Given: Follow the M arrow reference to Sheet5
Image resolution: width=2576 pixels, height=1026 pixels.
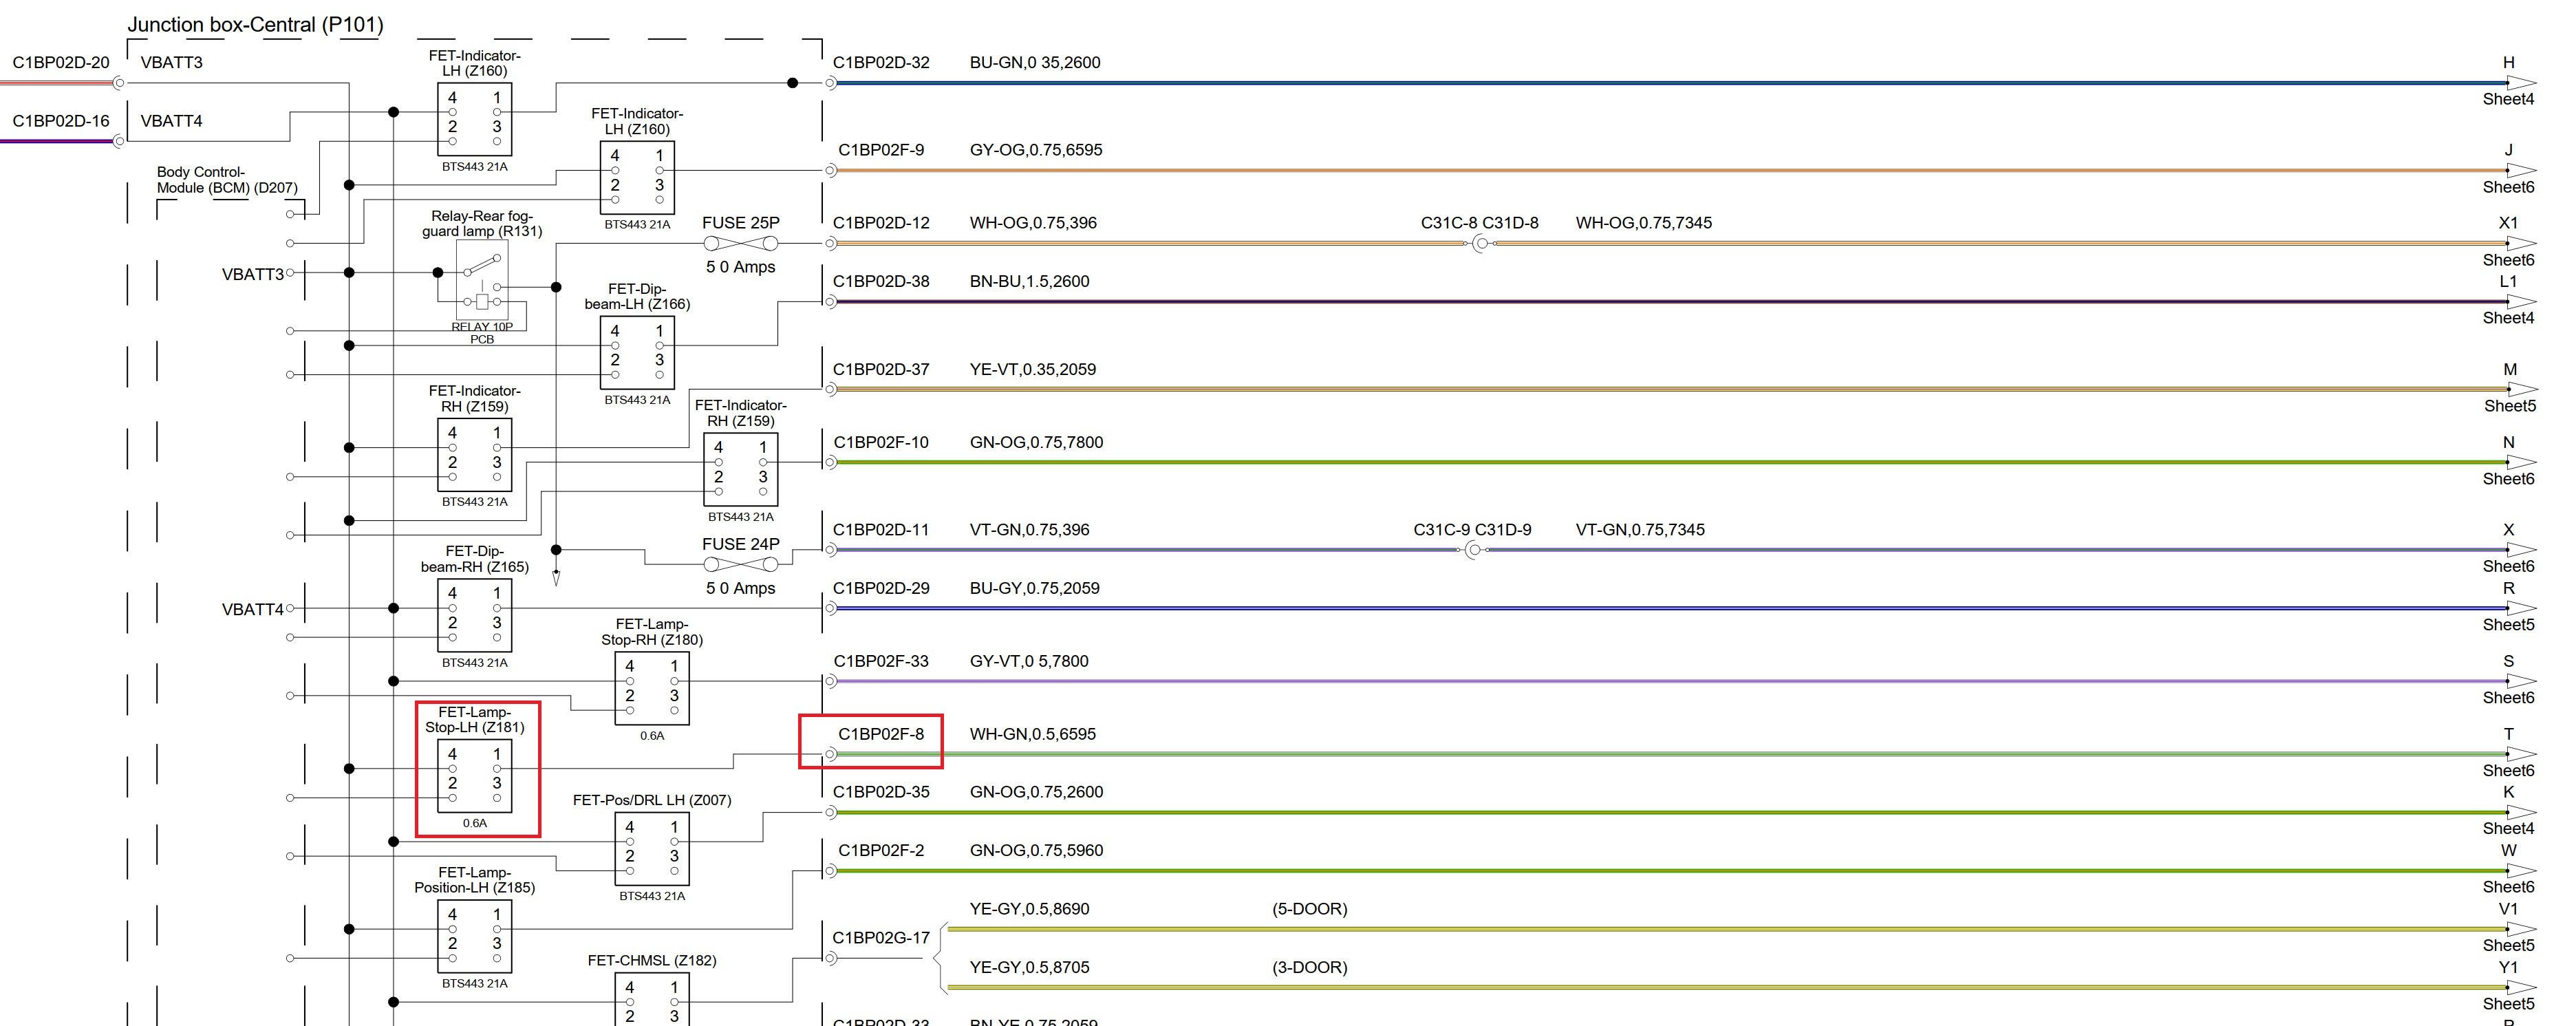Looking at the screenshot, I should click(2520, 390).
